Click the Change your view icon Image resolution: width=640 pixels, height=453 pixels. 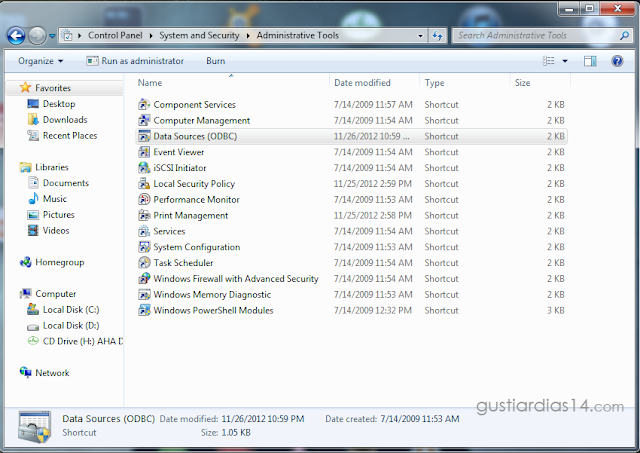(x=549, y=61)
